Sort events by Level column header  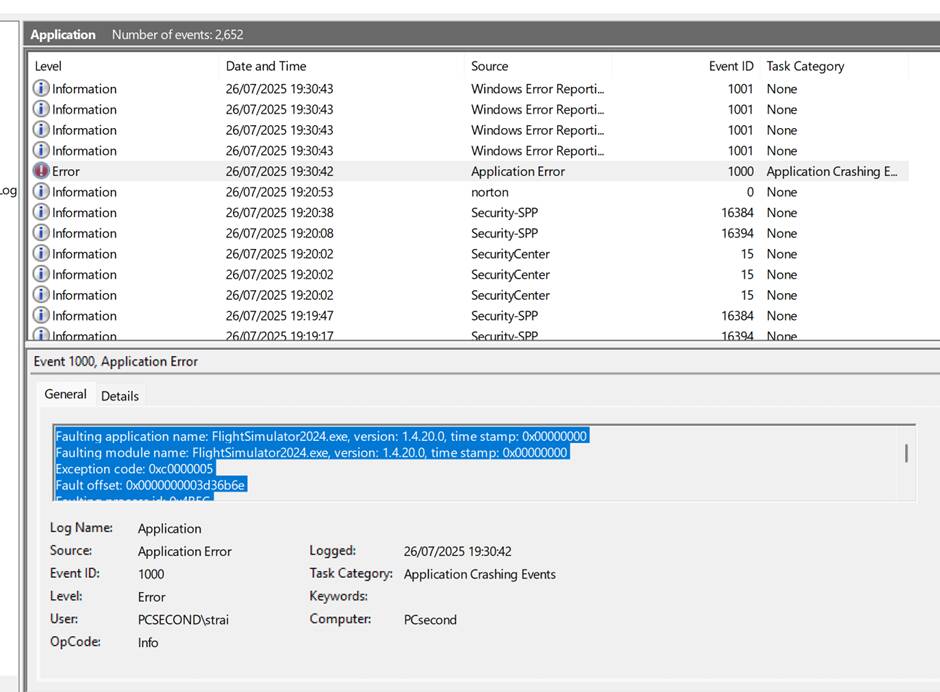click(48, 66)
